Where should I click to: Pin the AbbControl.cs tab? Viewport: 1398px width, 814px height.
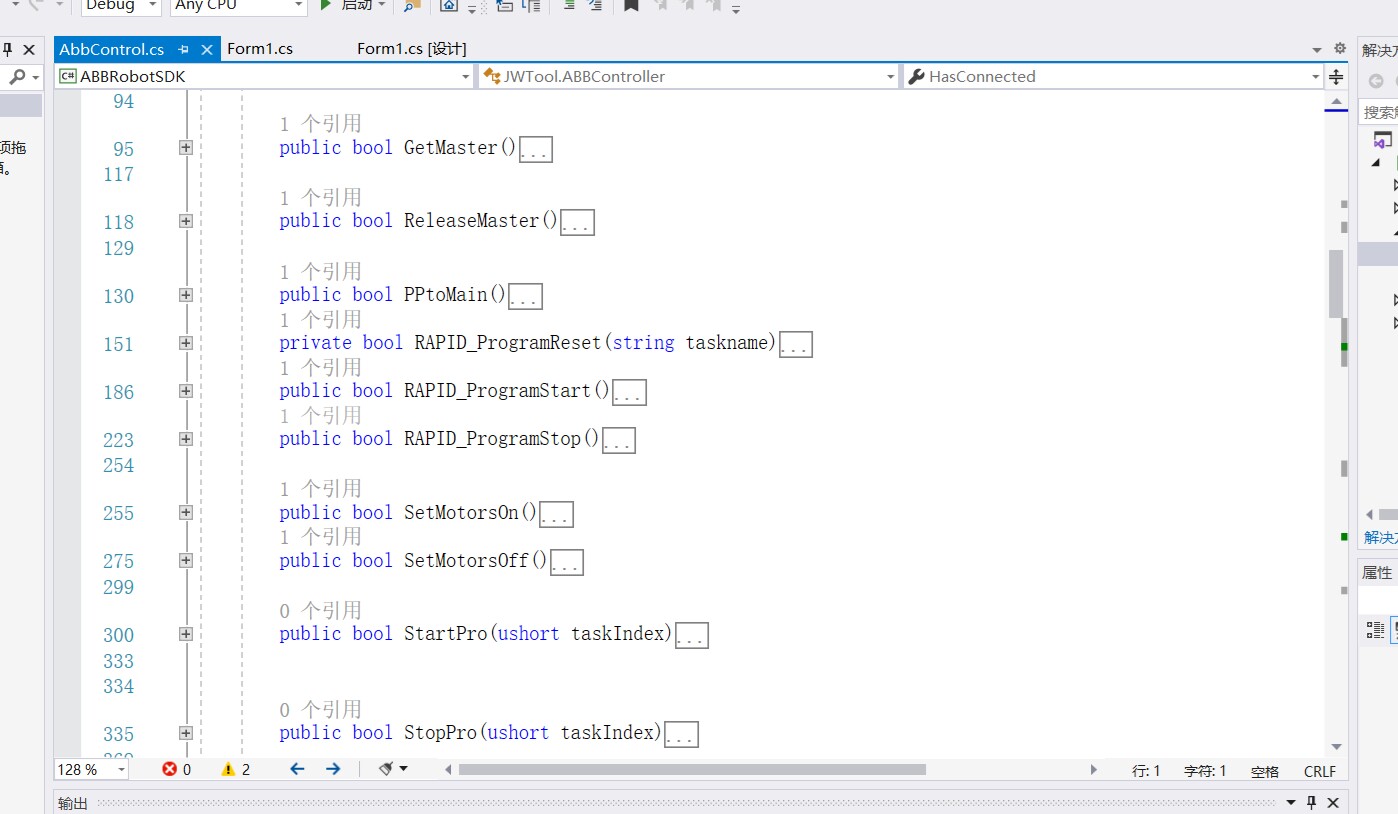[184, 49]
